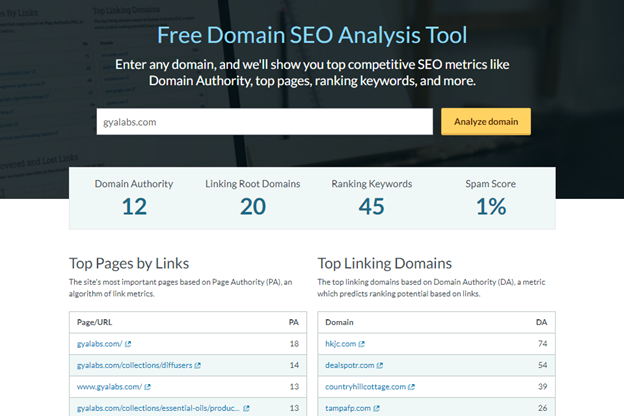This screenshot has height=416, width=624.
Task: Click the Page/URL column header
Action: [94, 322]
